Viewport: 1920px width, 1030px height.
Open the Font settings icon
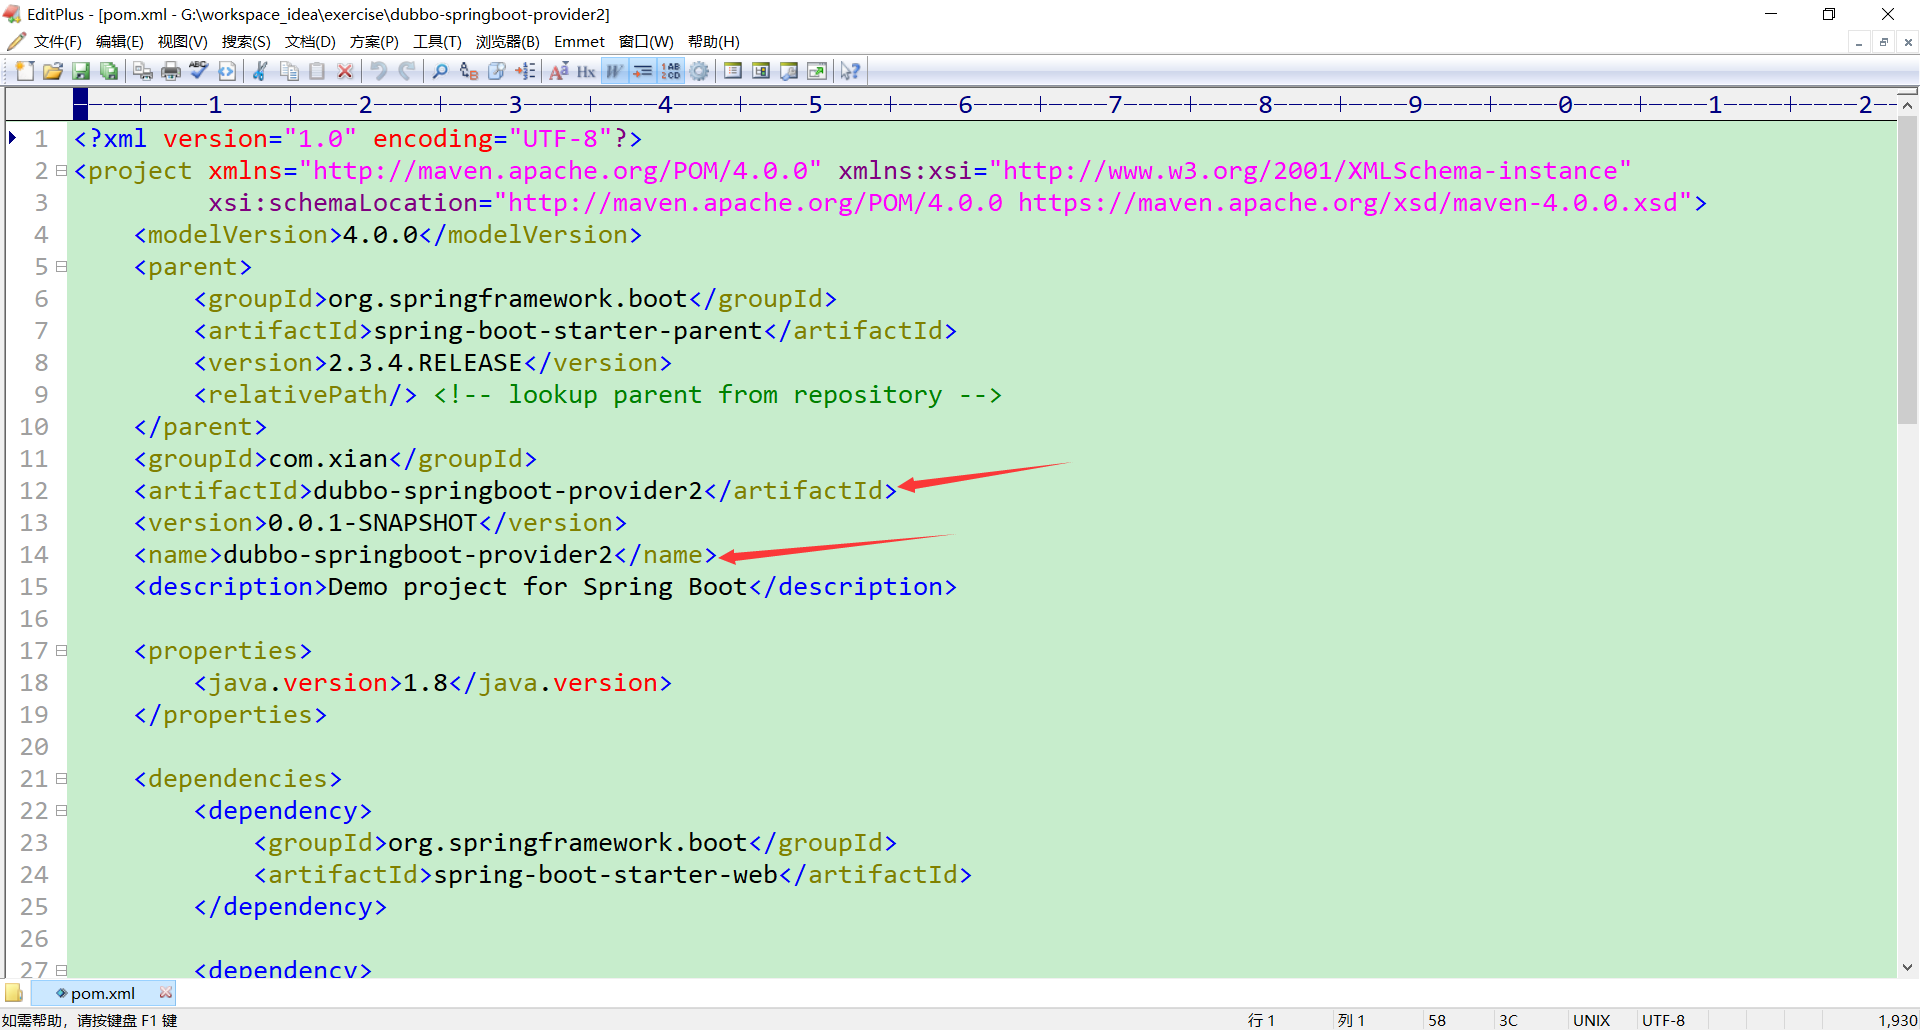559,71
